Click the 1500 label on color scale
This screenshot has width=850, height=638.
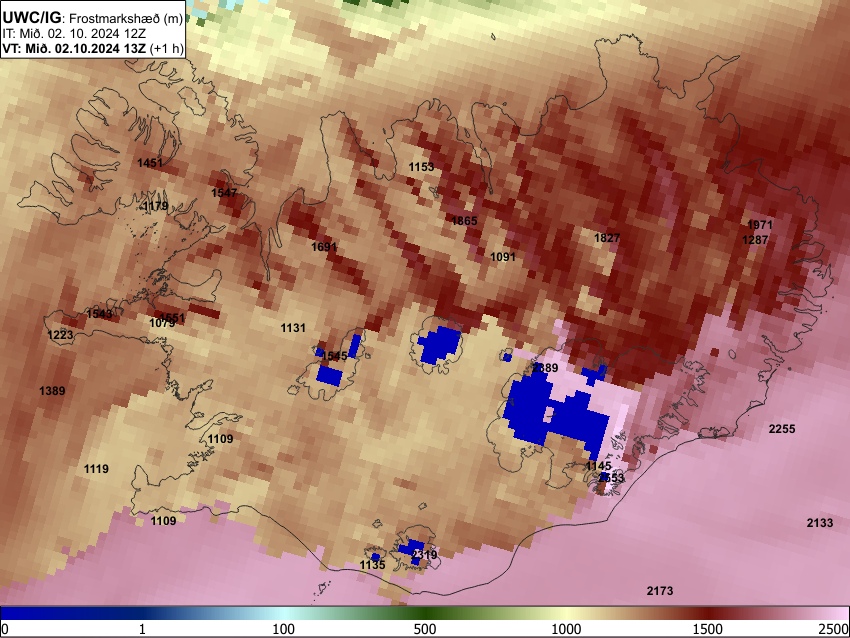[x=708, y=629]
